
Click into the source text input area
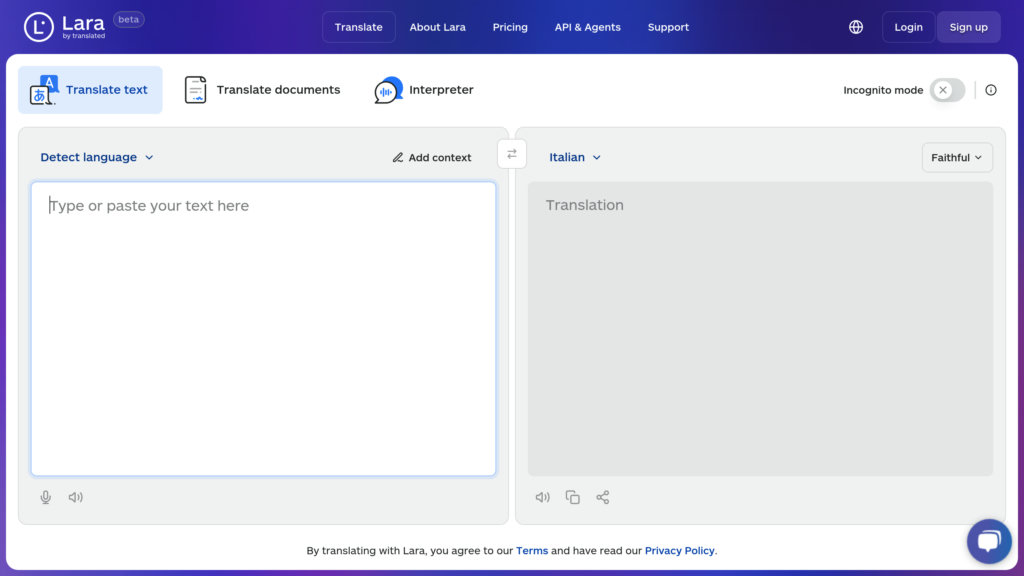pyautogui.click(x=263, y=328)
